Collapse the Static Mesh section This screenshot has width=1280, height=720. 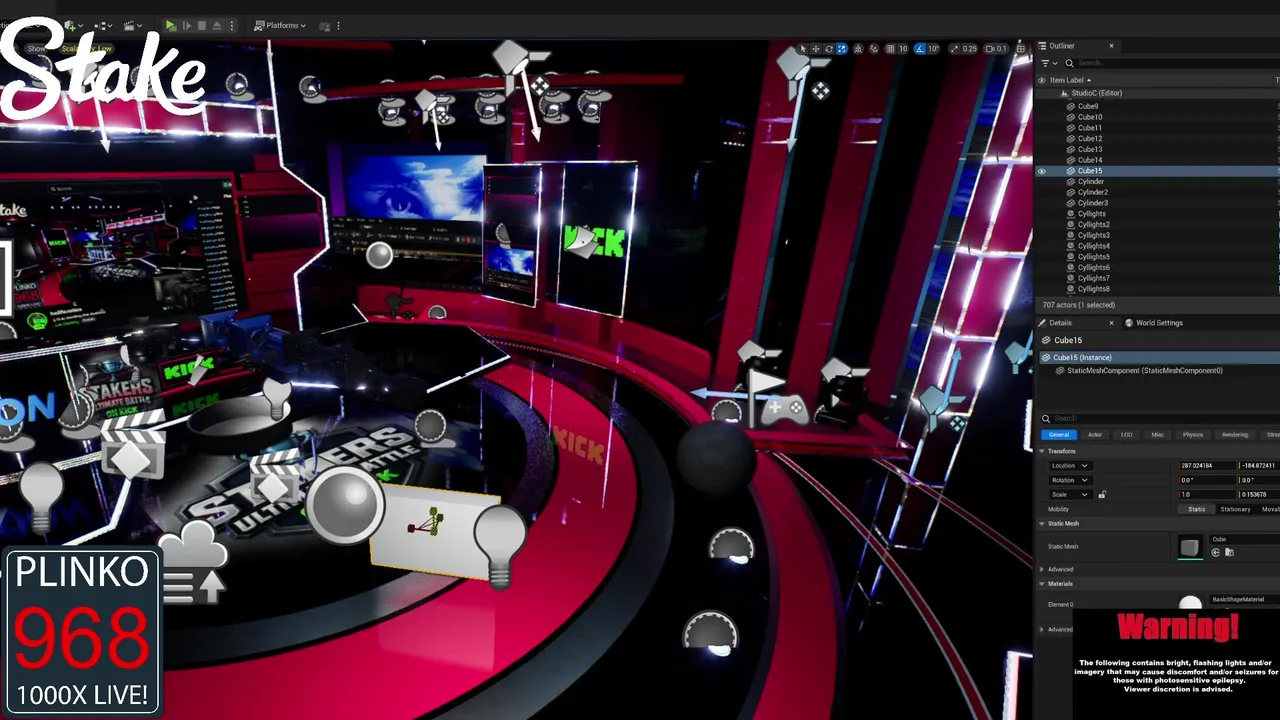click(1043, 524)
